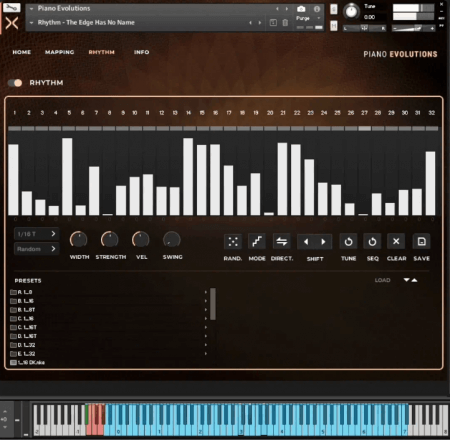Viewport: 450px width, 440px height.
Task: Open the instrument info icon
Action: click(x=317, y=9)
